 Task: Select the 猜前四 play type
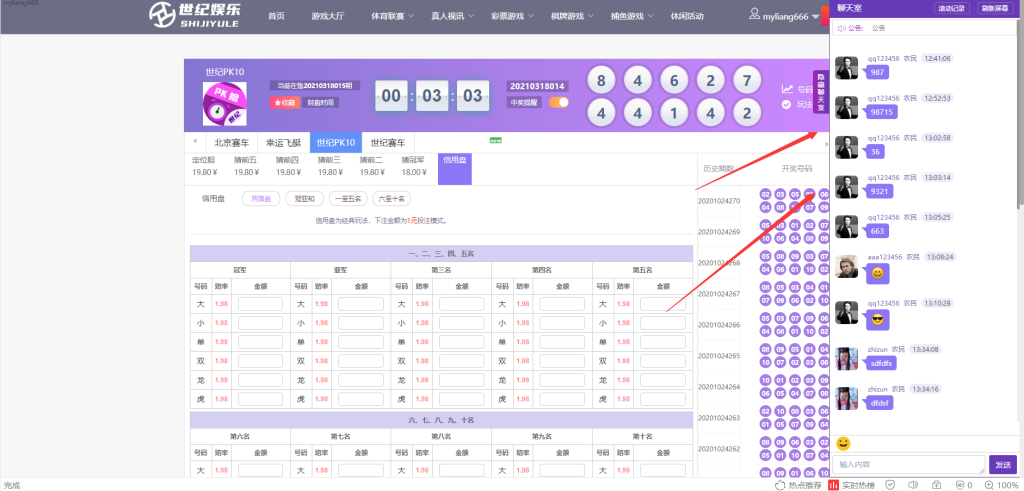point(288,166)
